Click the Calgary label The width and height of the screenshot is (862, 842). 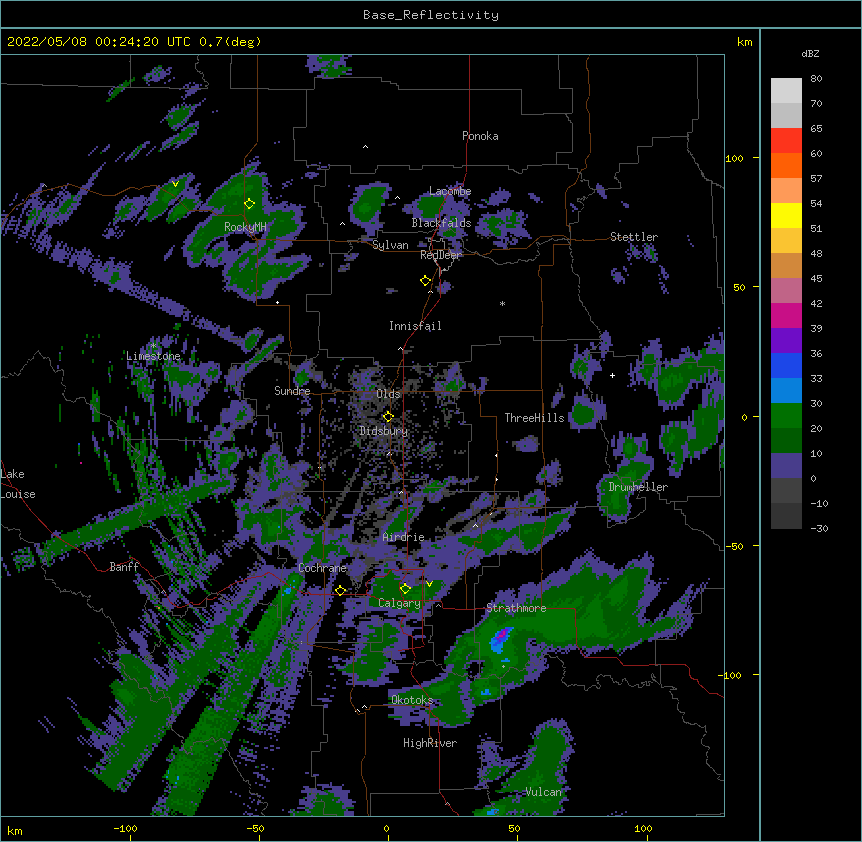(x=399, y=603)
